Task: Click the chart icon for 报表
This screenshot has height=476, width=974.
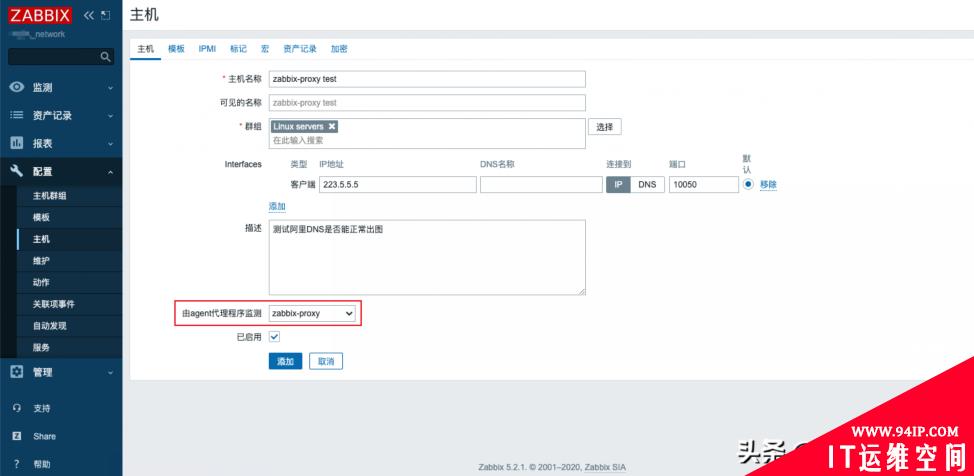Action: [17, 143]
